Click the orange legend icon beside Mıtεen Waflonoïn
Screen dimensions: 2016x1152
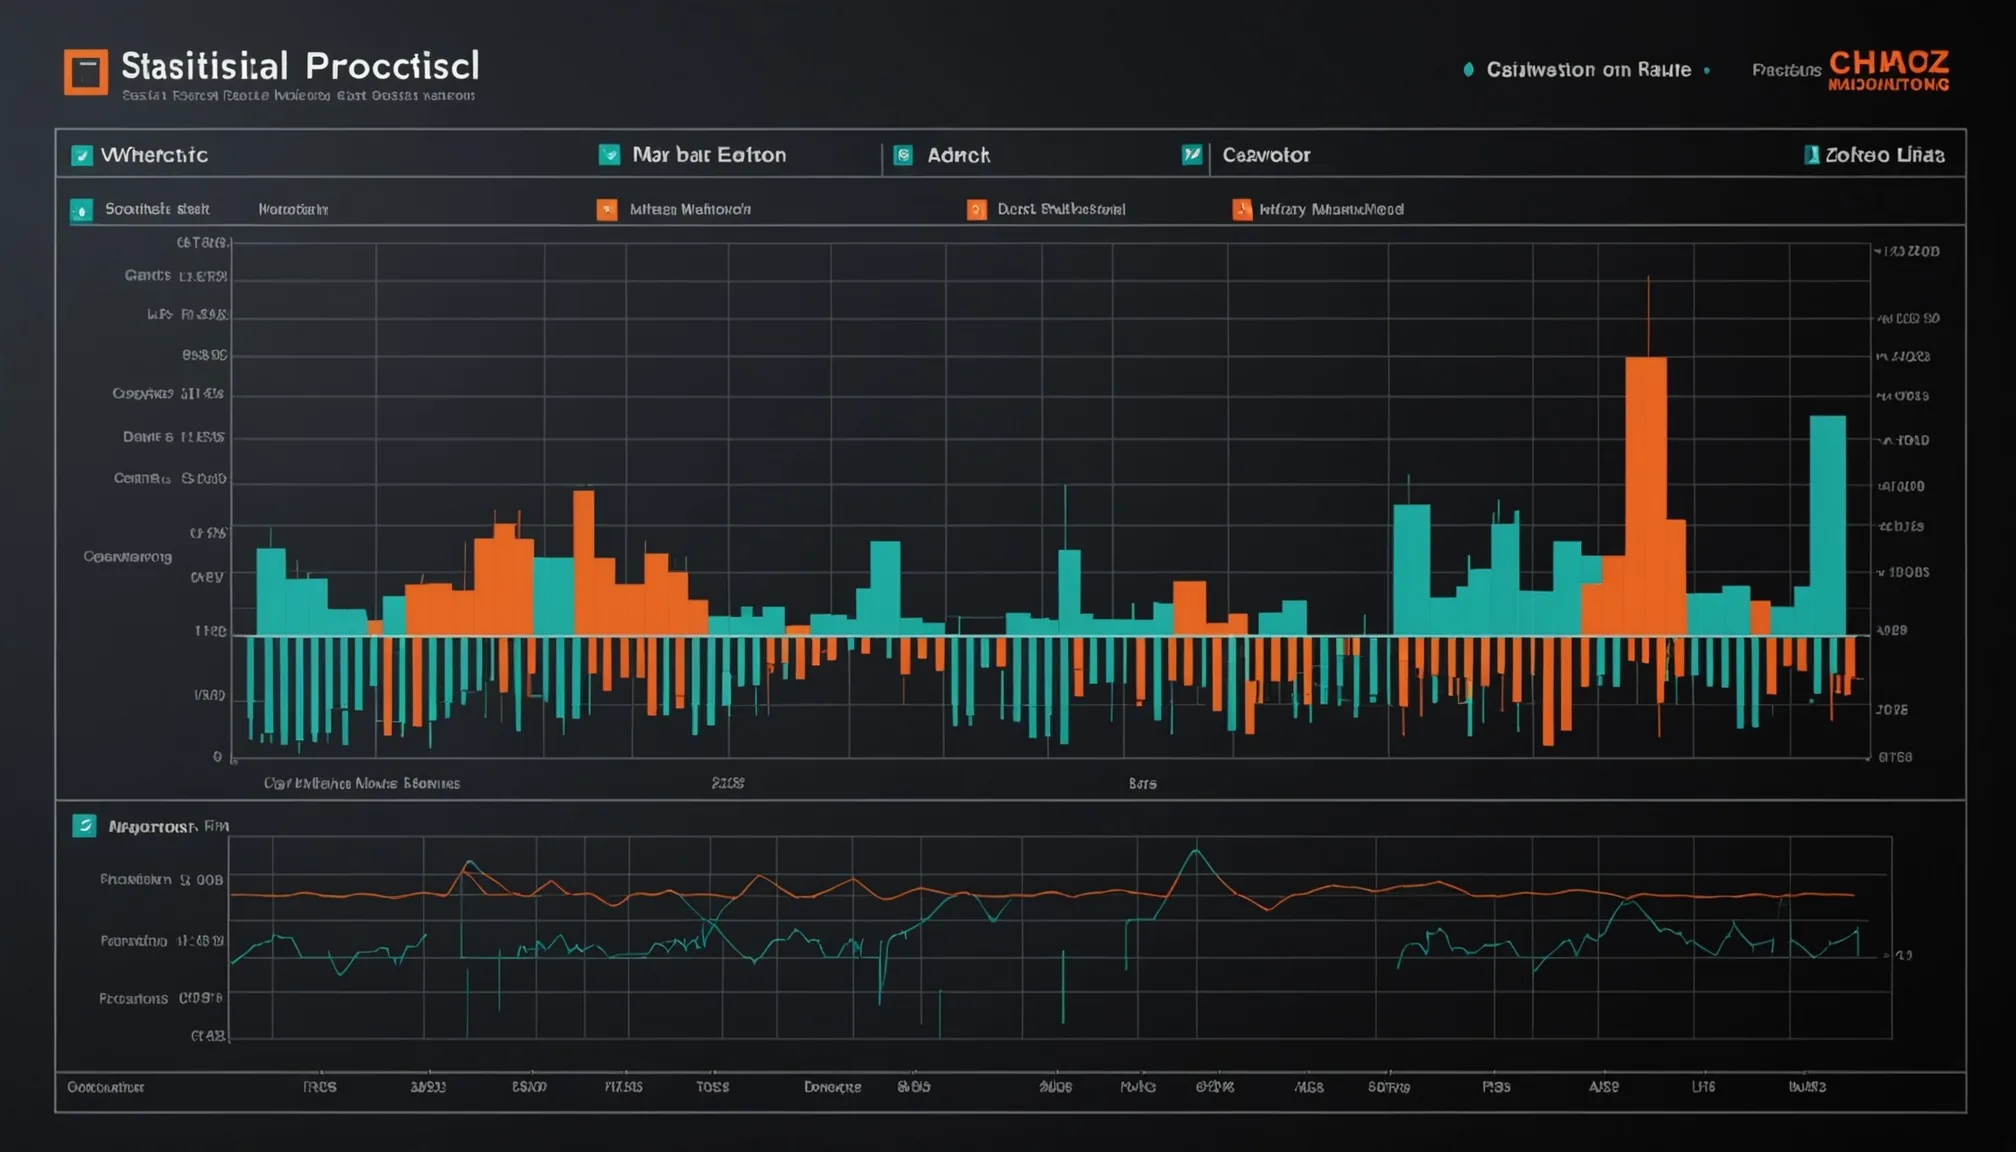click(607, 209)
